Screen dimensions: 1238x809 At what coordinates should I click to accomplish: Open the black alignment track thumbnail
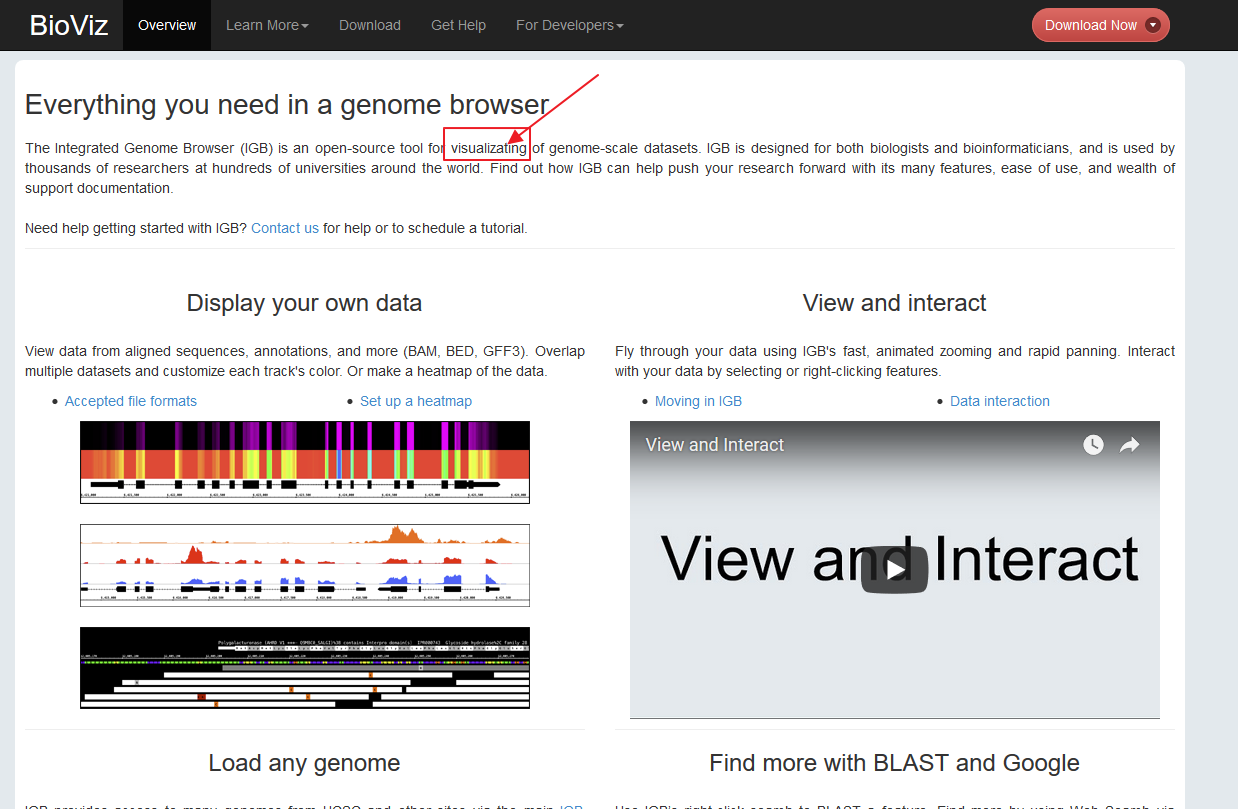point(305,668)
